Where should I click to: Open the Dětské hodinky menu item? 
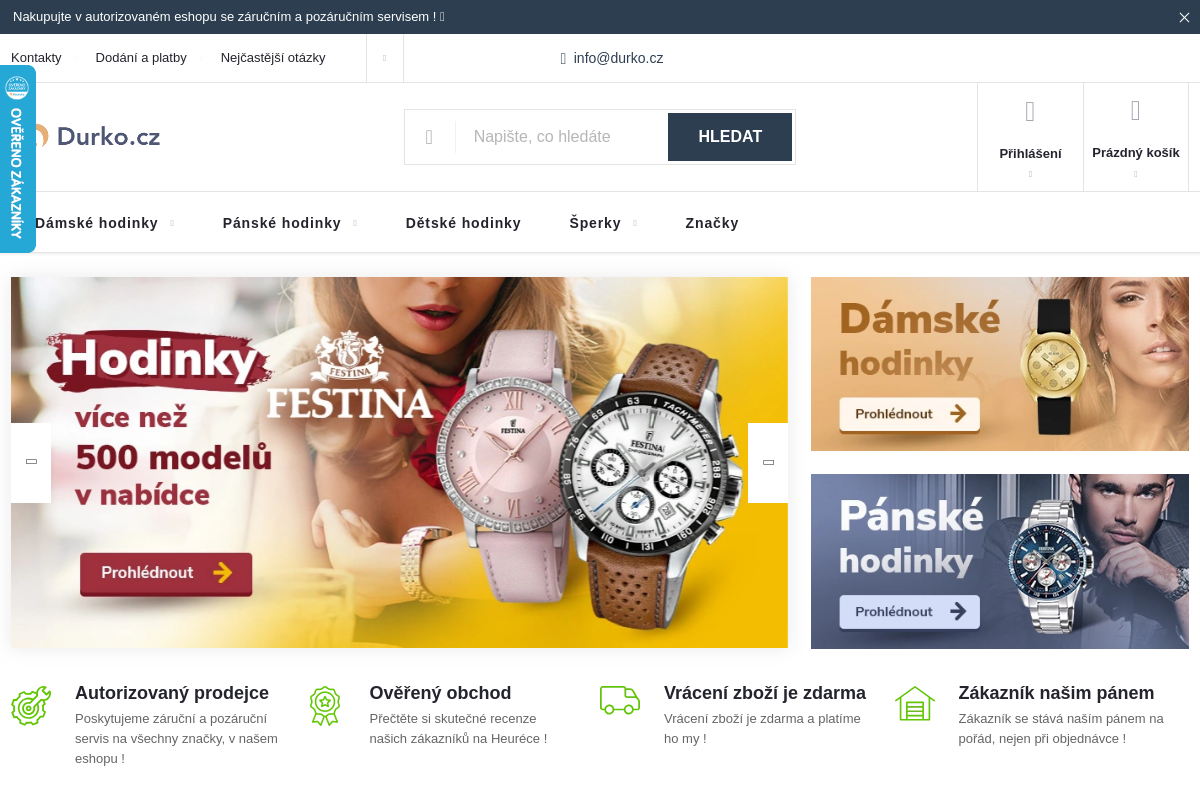click(x=463, y=223)
